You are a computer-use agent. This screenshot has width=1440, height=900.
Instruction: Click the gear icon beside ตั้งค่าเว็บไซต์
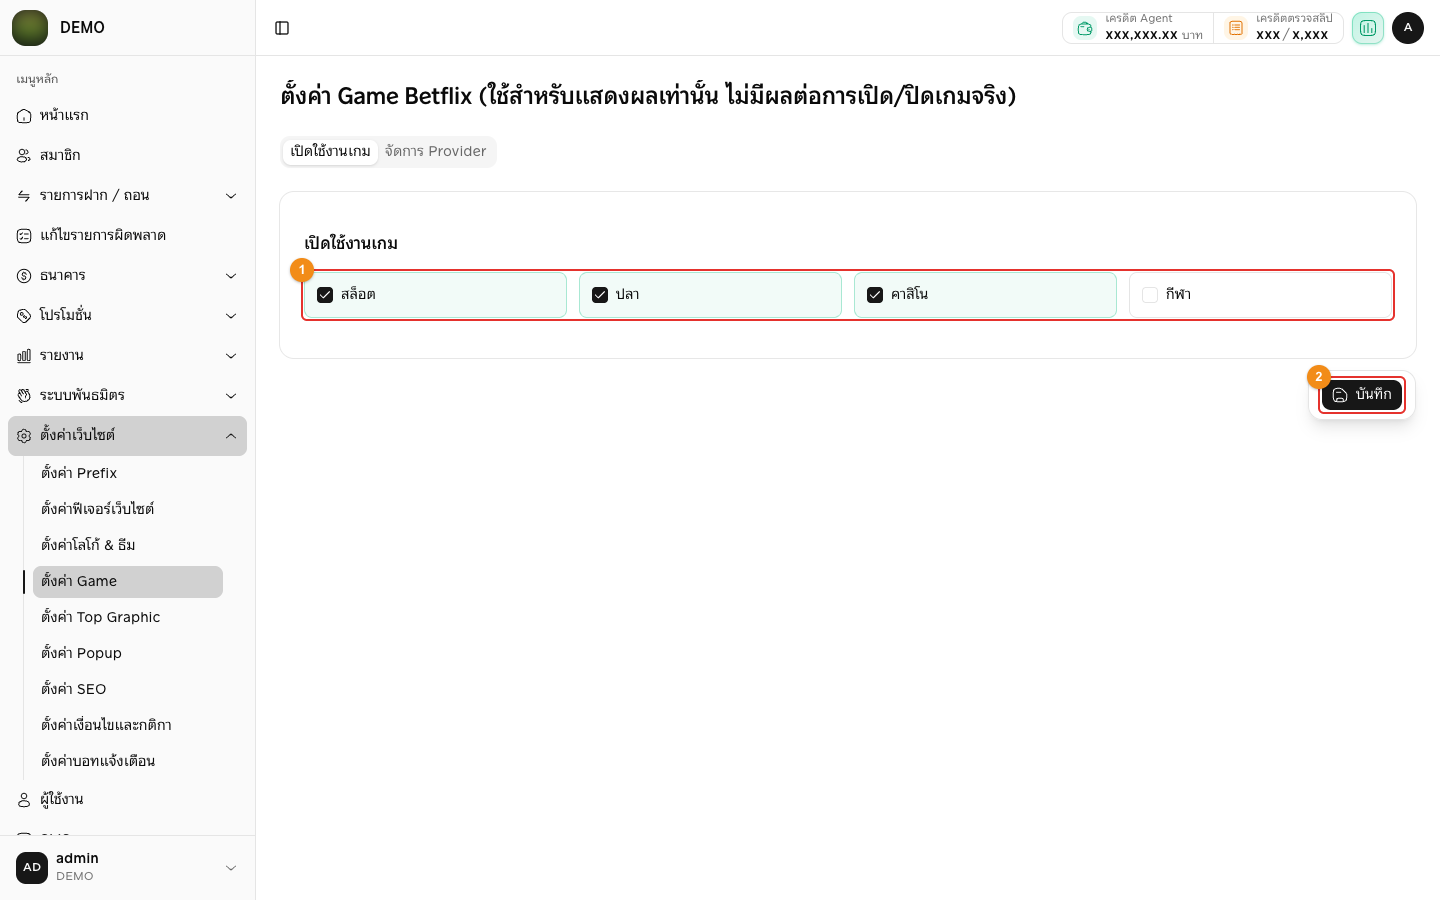[24, 436]
